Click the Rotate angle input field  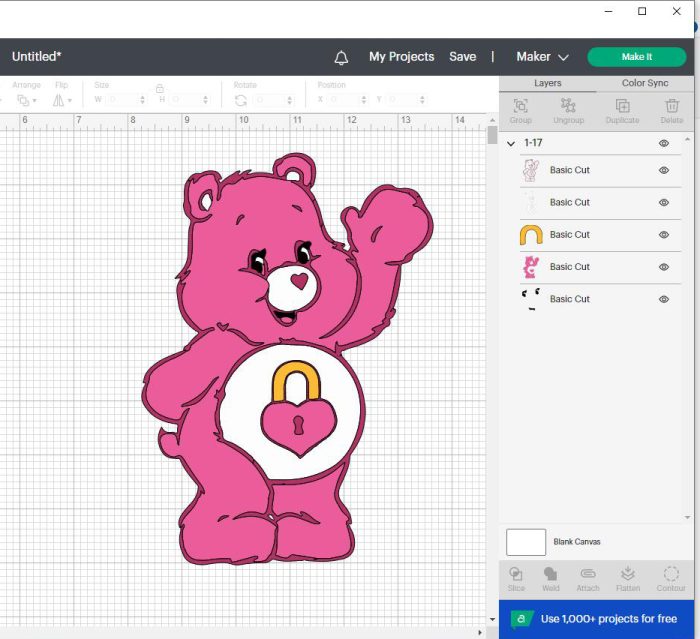(x=270, y=100)
